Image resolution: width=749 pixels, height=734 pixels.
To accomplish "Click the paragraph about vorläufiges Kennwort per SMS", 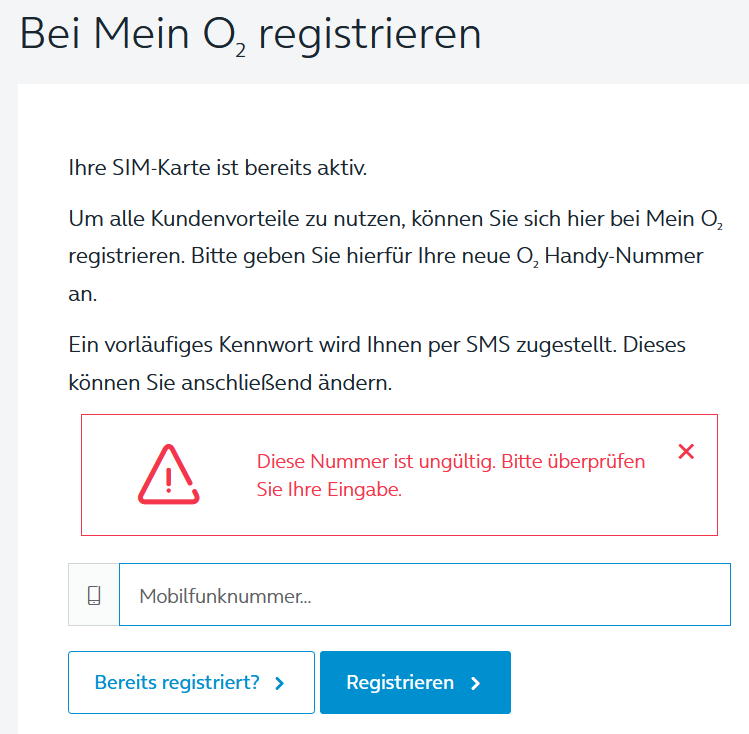I will pyautogui.click(x=377, y=363).
